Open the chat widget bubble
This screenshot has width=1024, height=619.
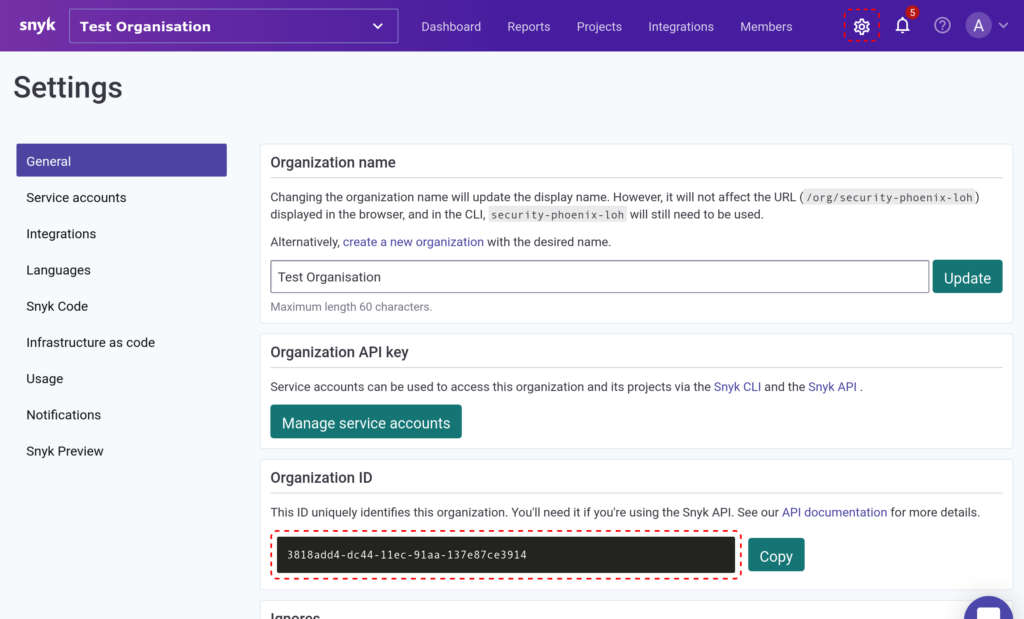click(x=988, y=609)
